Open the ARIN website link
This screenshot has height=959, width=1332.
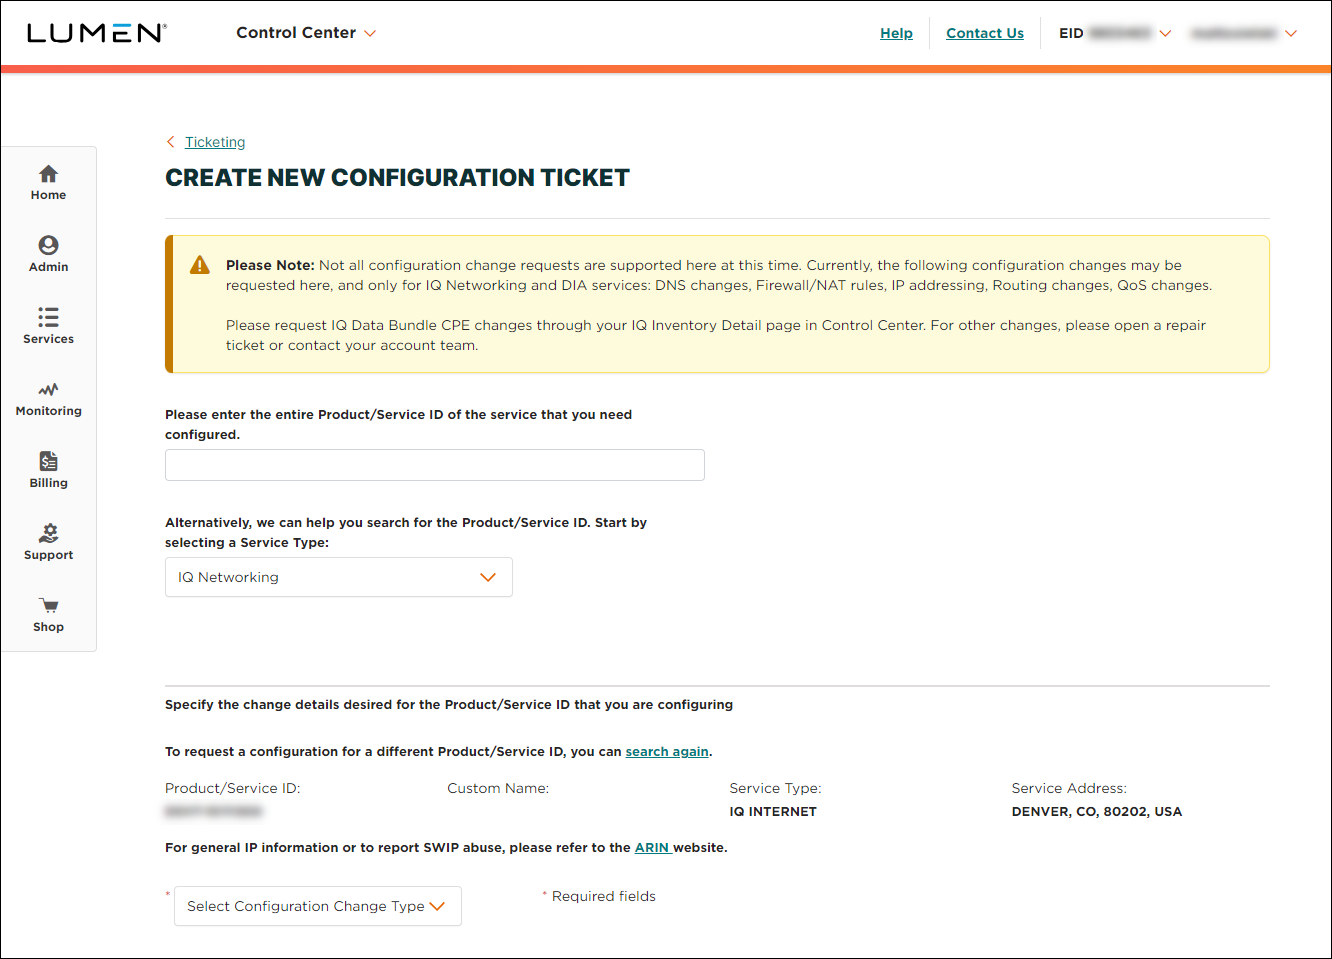click(652, 847)
